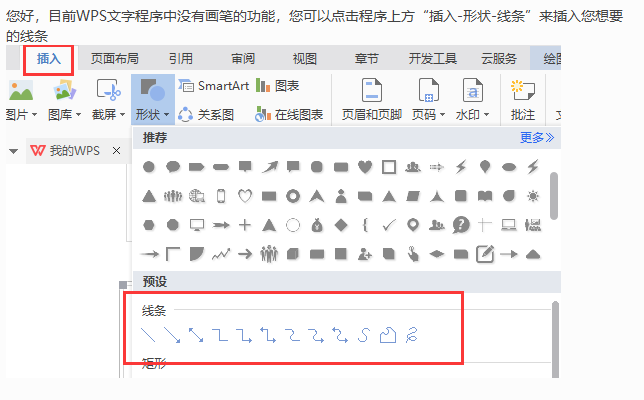644x400 pixels.
Task: Click 页眉和页脚 header footer button
Action: [372, 100]
